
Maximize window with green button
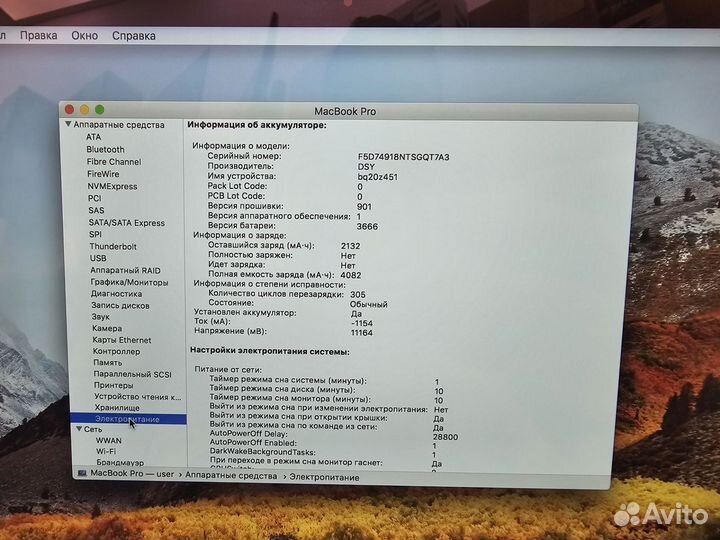pyautogui.click(x=100, y=109)
